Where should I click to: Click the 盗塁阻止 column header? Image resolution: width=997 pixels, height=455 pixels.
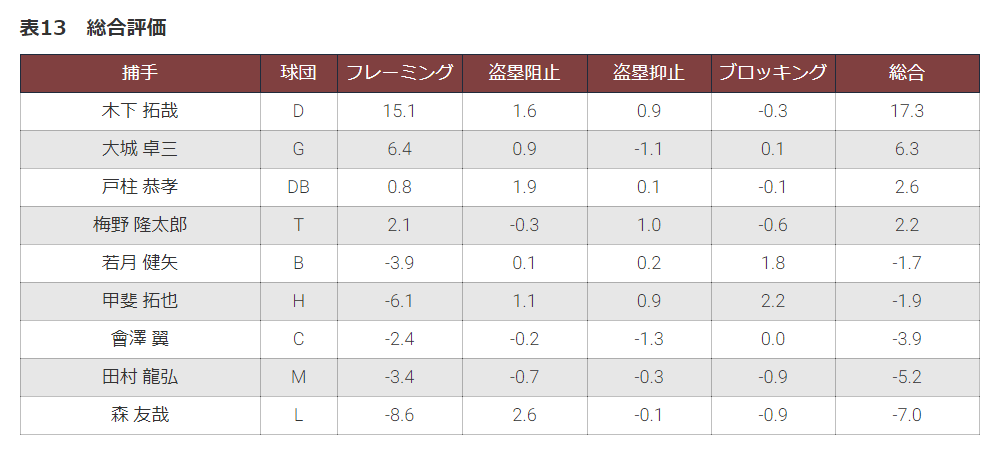[525, 73]
